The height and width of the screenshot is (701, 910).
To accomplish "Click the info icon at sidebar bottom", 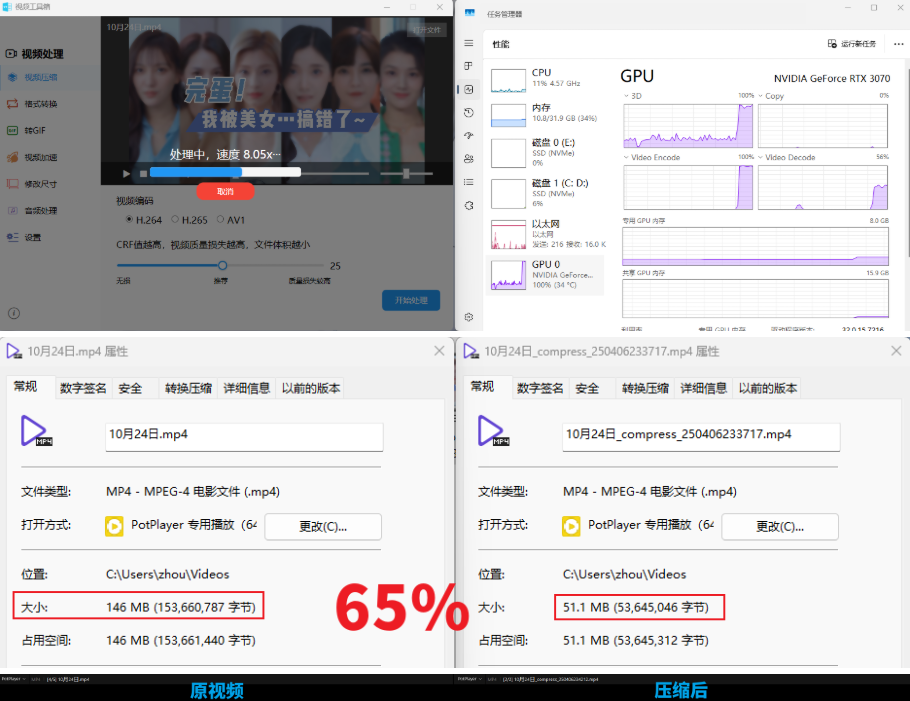I will 15,312.
